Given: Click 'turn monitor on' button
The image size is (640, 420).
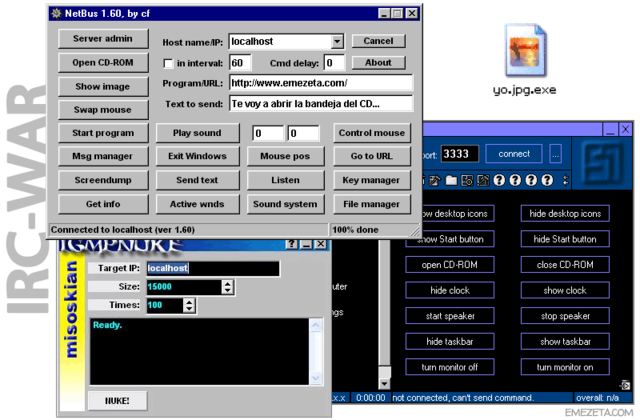Looking at the screenshot, I should [565, 367].
